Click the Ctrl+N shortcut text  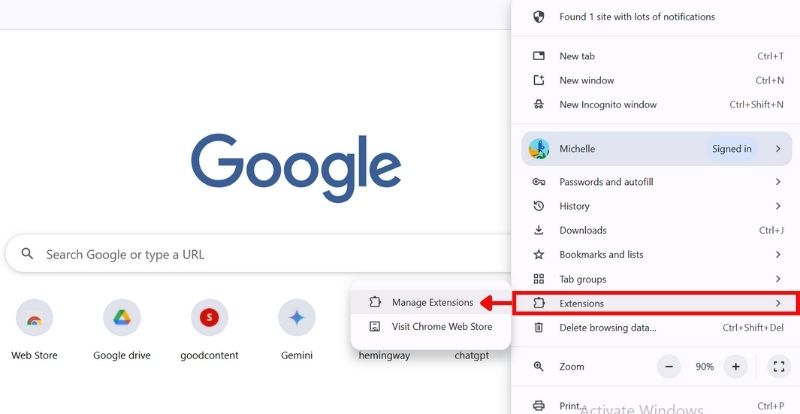pos(770,81)
